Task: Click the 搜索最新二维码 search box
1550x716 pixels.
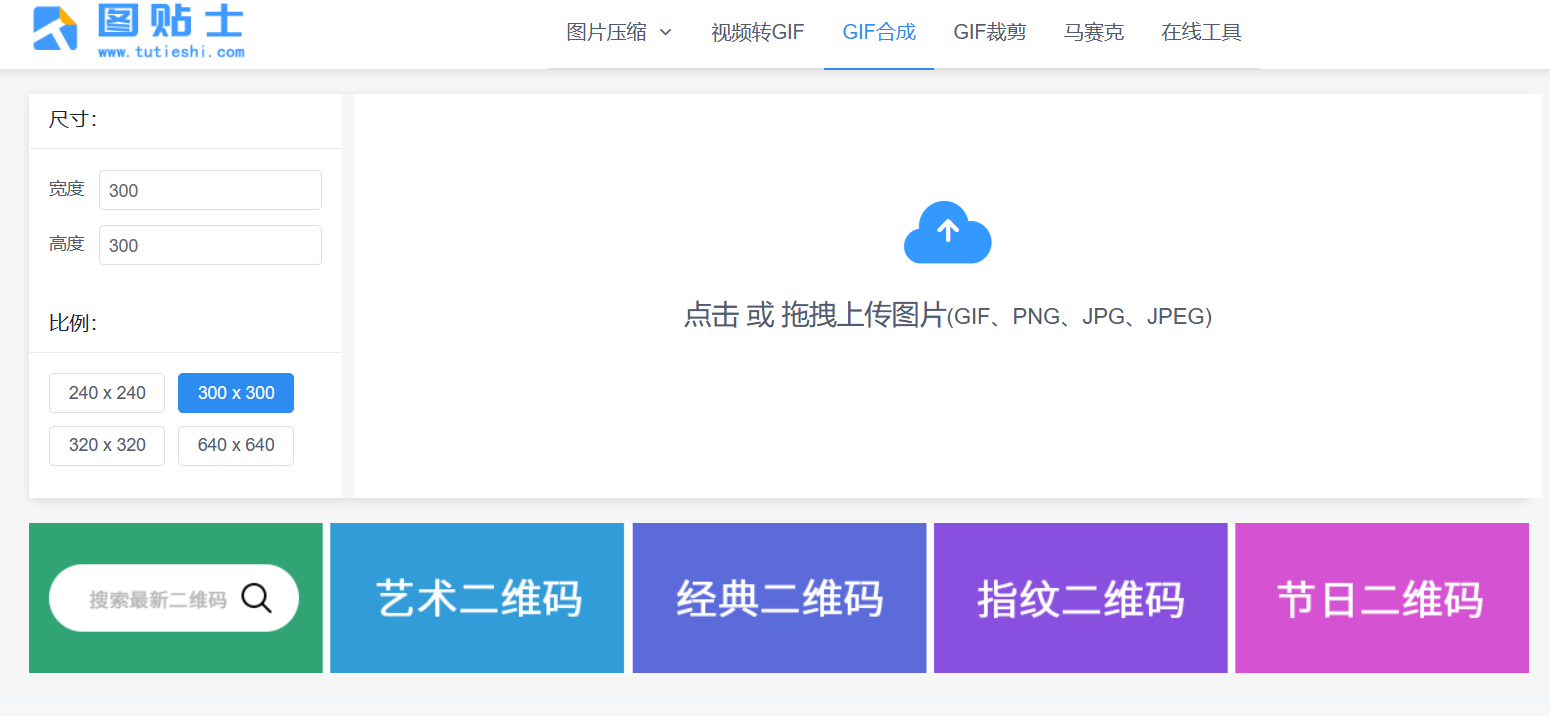Action: (157, 599)
